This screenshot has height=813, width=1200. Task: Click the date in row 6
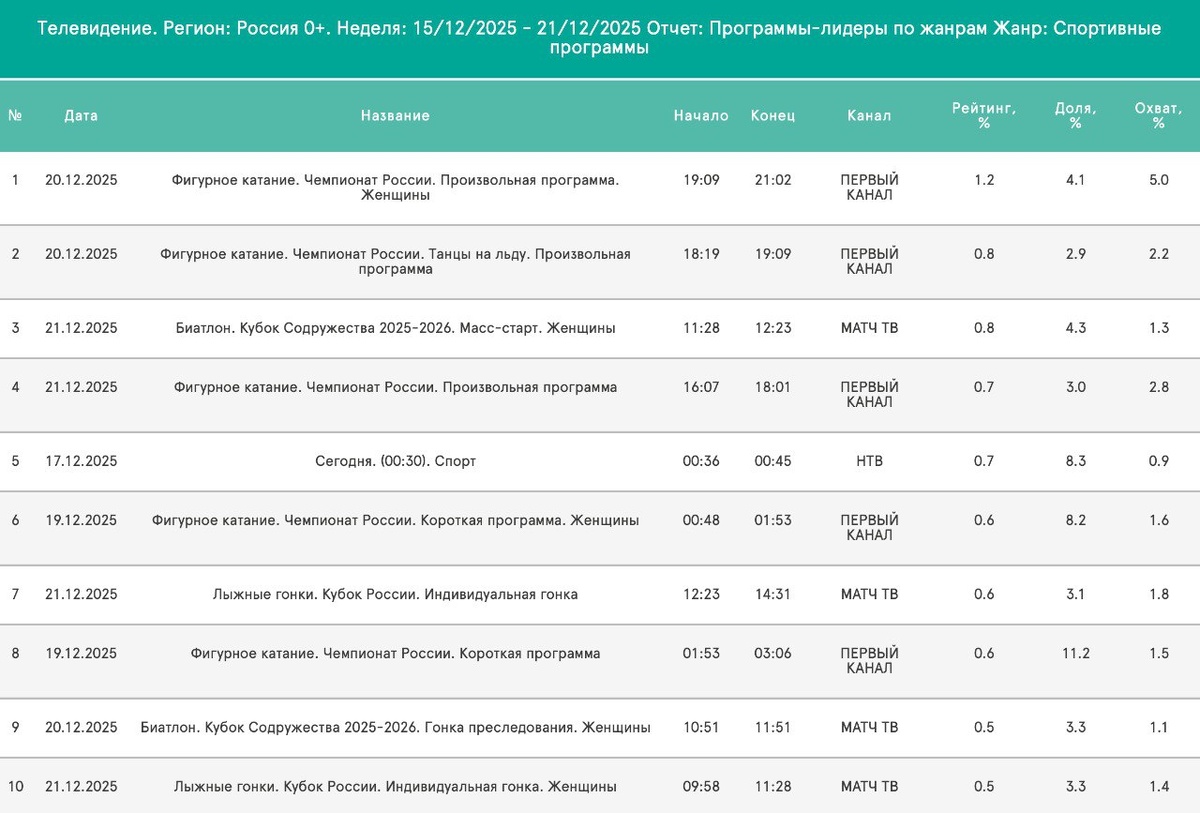81,520
